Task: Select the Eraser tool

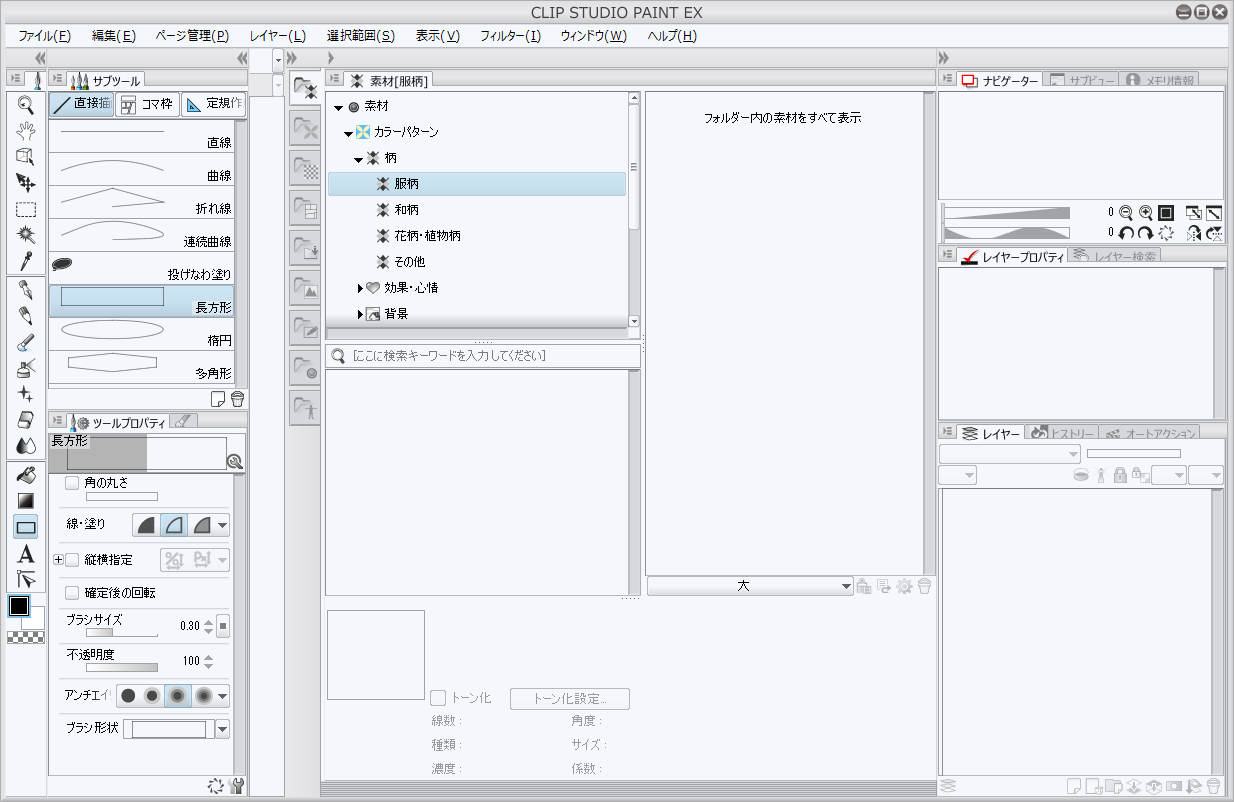Action: [26, 420]
